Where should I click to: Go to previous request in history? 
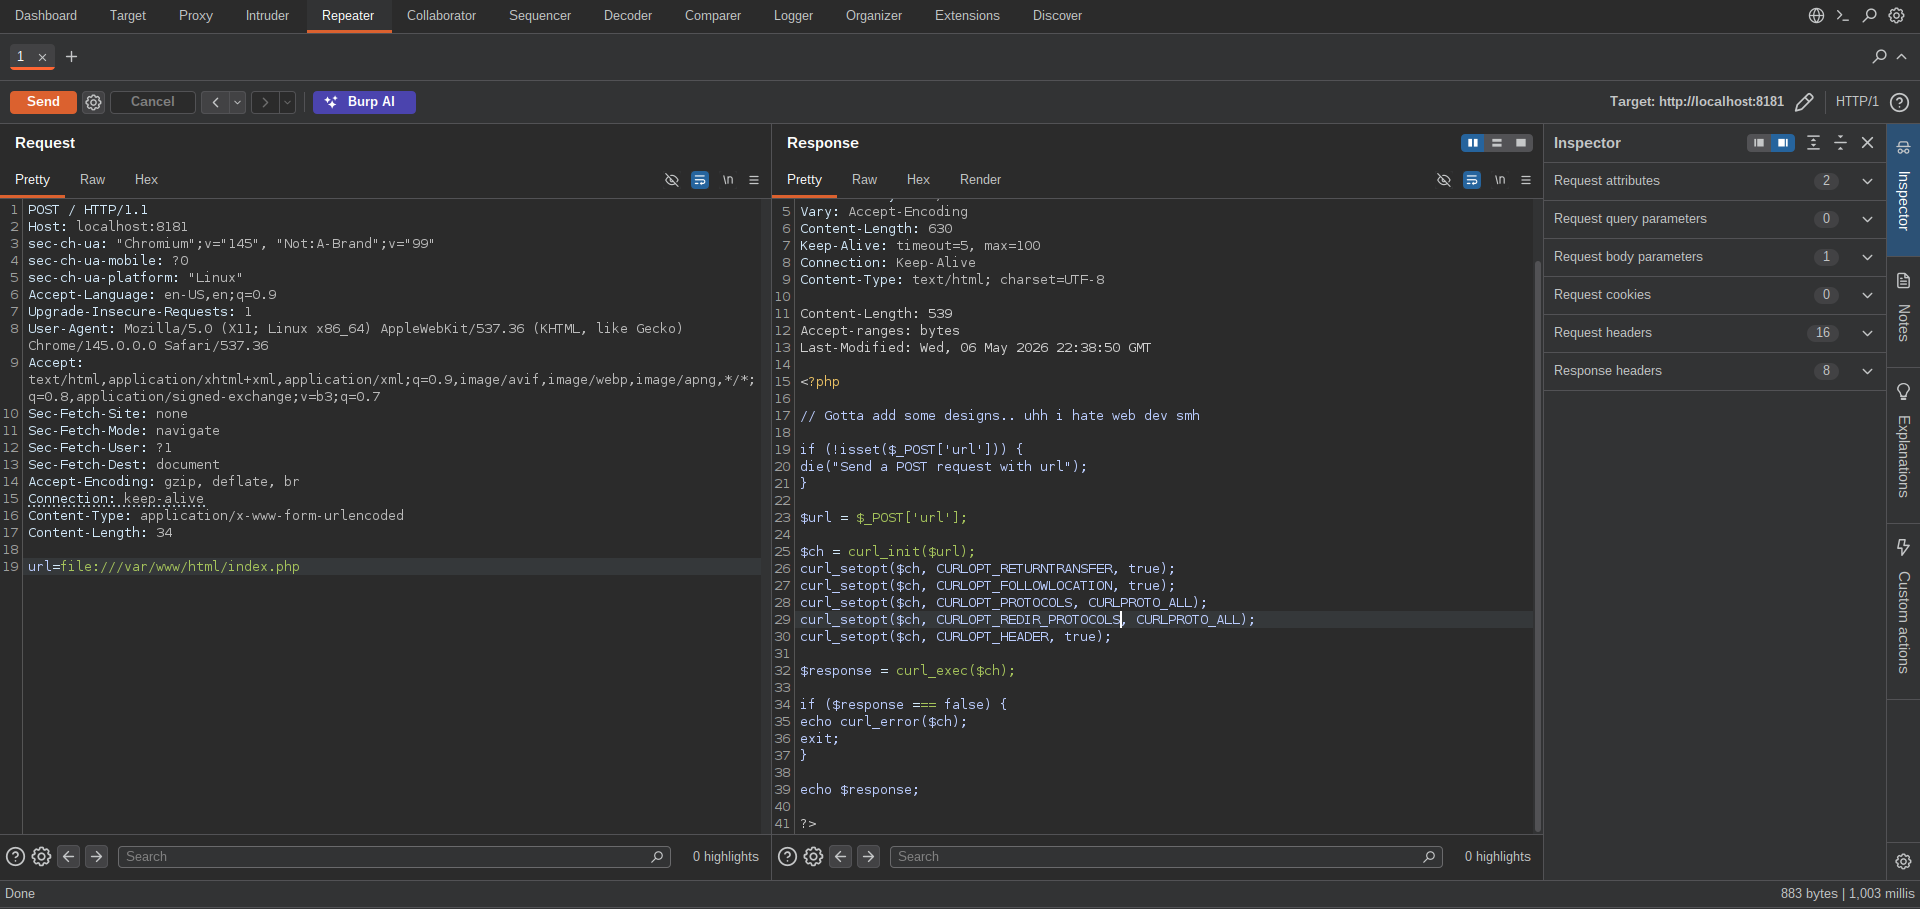[215, 102]
